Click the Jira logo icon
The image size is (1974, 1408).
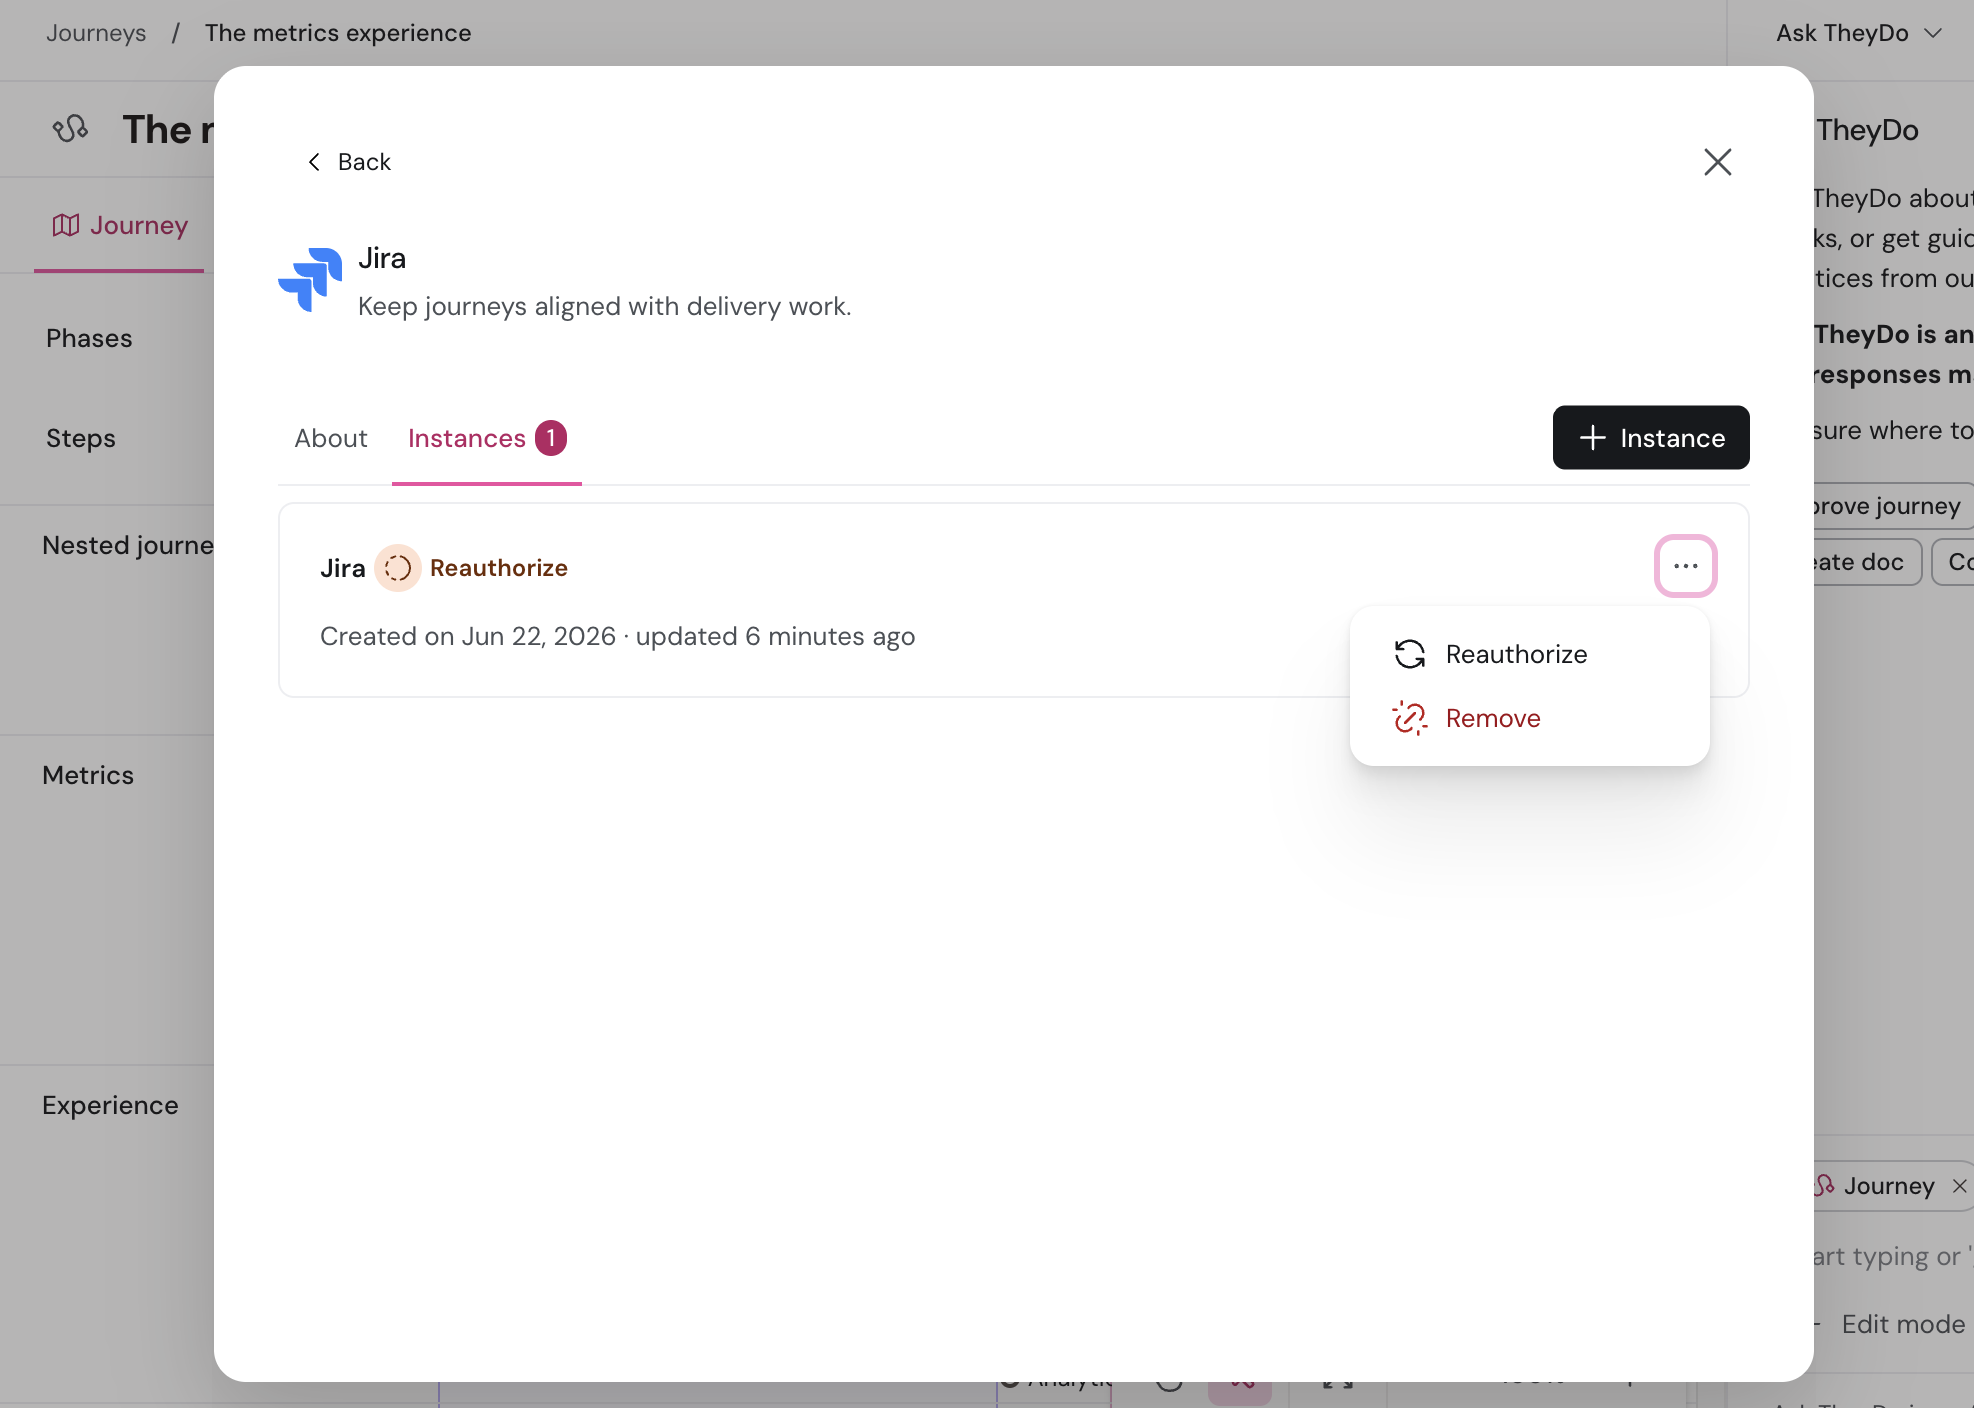pos(310,279)
